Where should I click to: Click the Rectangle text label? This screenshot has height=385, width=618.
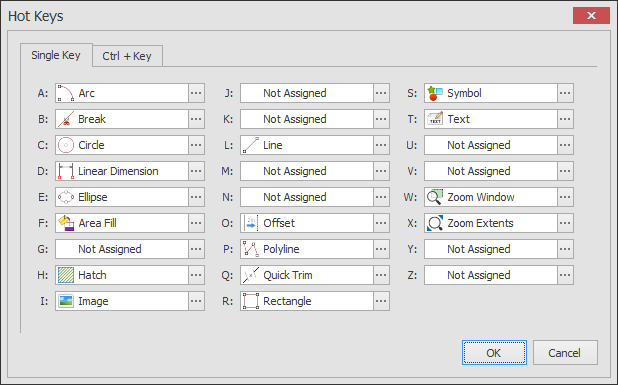(x=287, y=301)
